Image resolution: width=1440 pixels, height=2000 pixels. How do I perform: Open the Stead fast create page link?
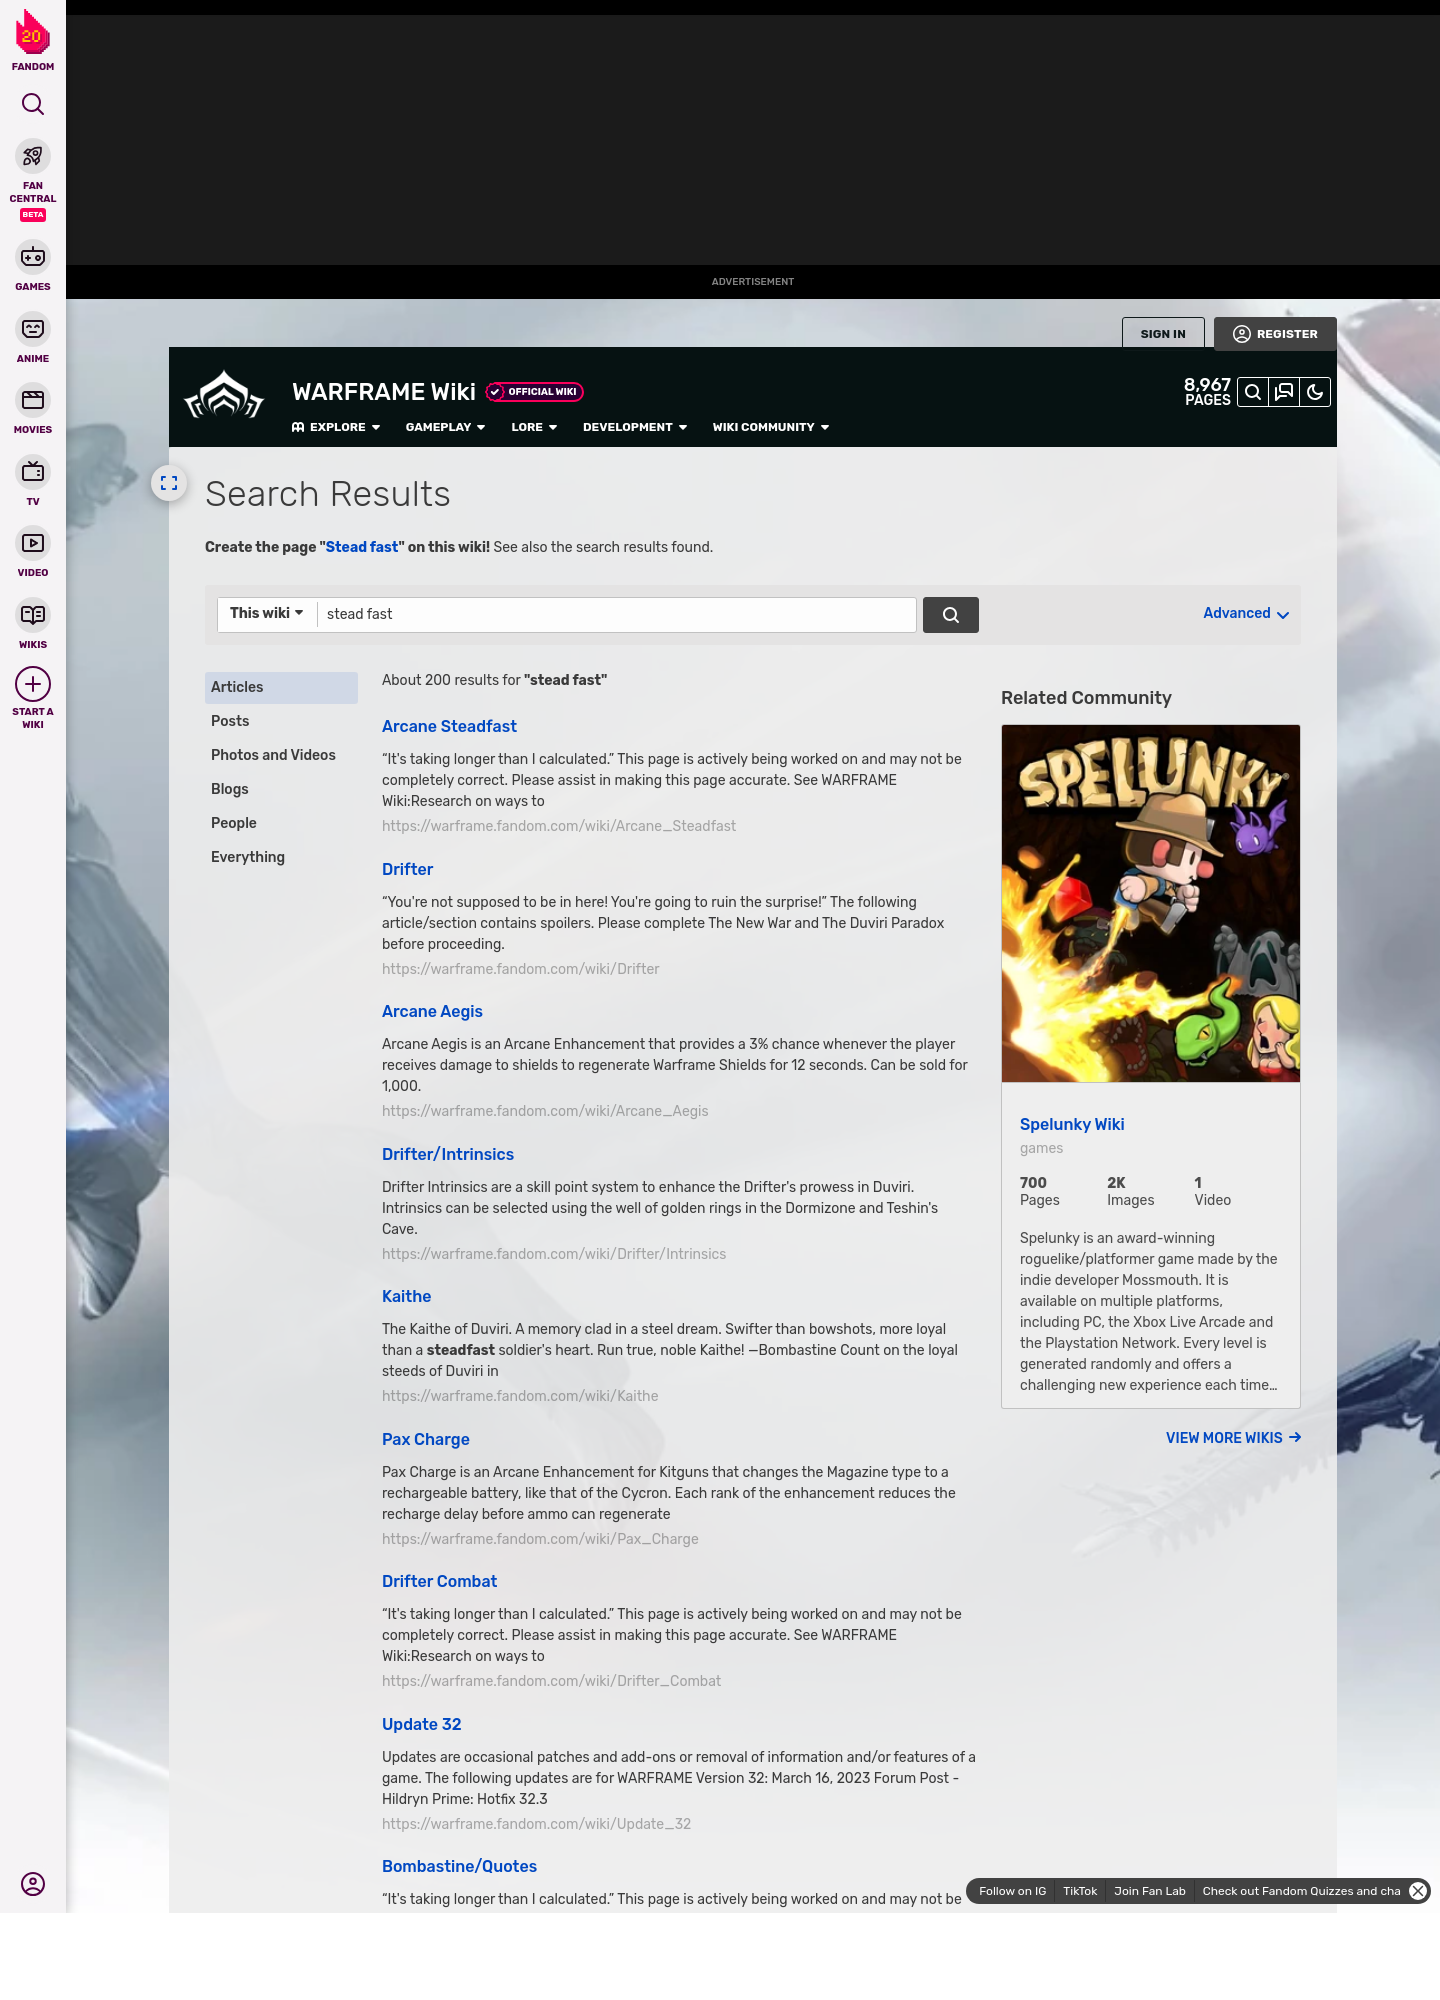[x=362, y=547]
